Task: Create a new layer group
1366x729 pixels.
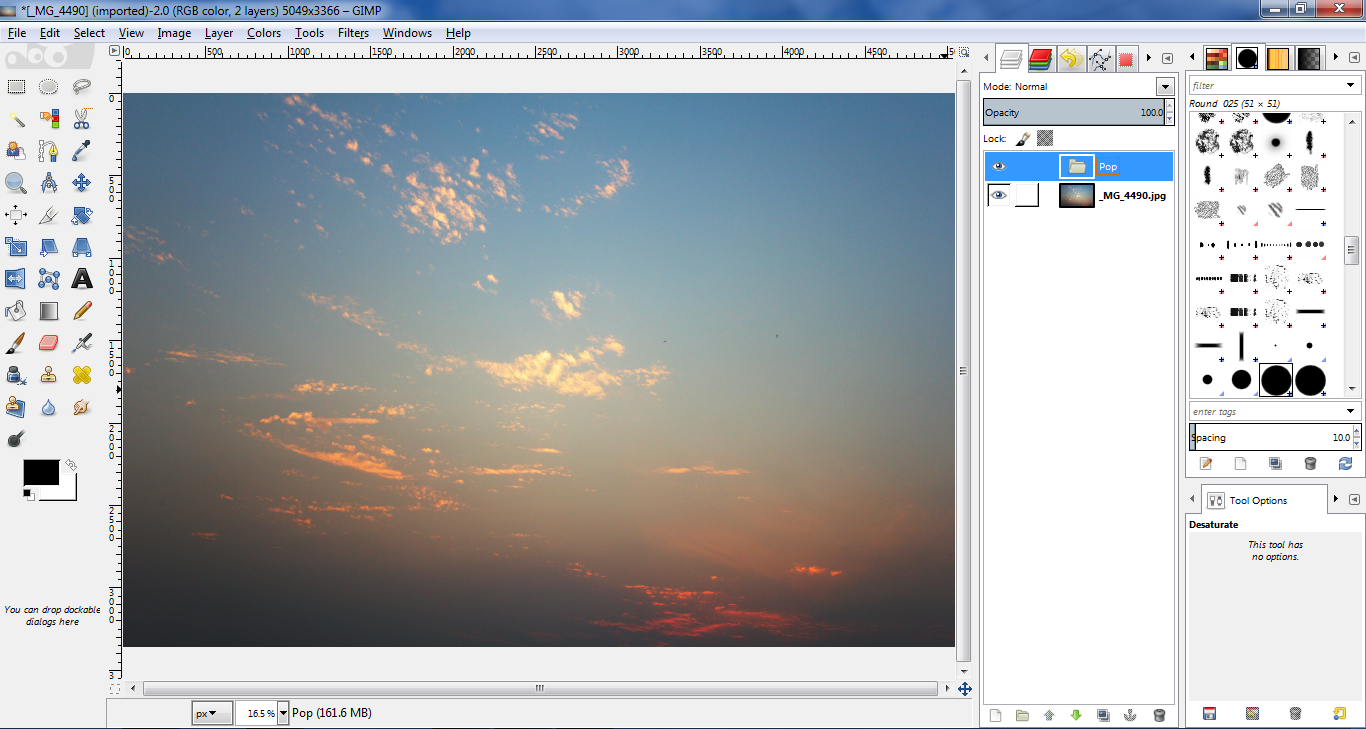Action: [1022, 715]
